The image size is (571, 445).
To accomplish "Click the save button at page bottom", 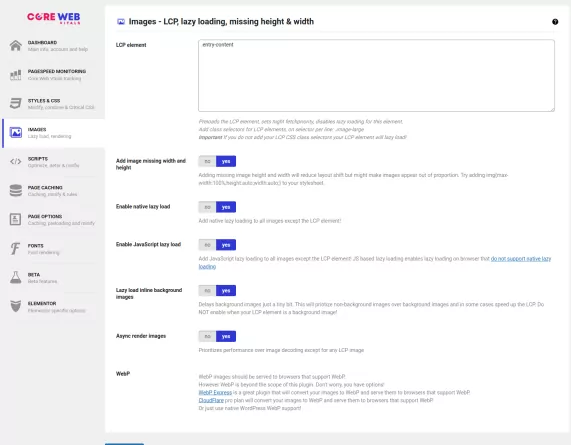I will point(124,444).
